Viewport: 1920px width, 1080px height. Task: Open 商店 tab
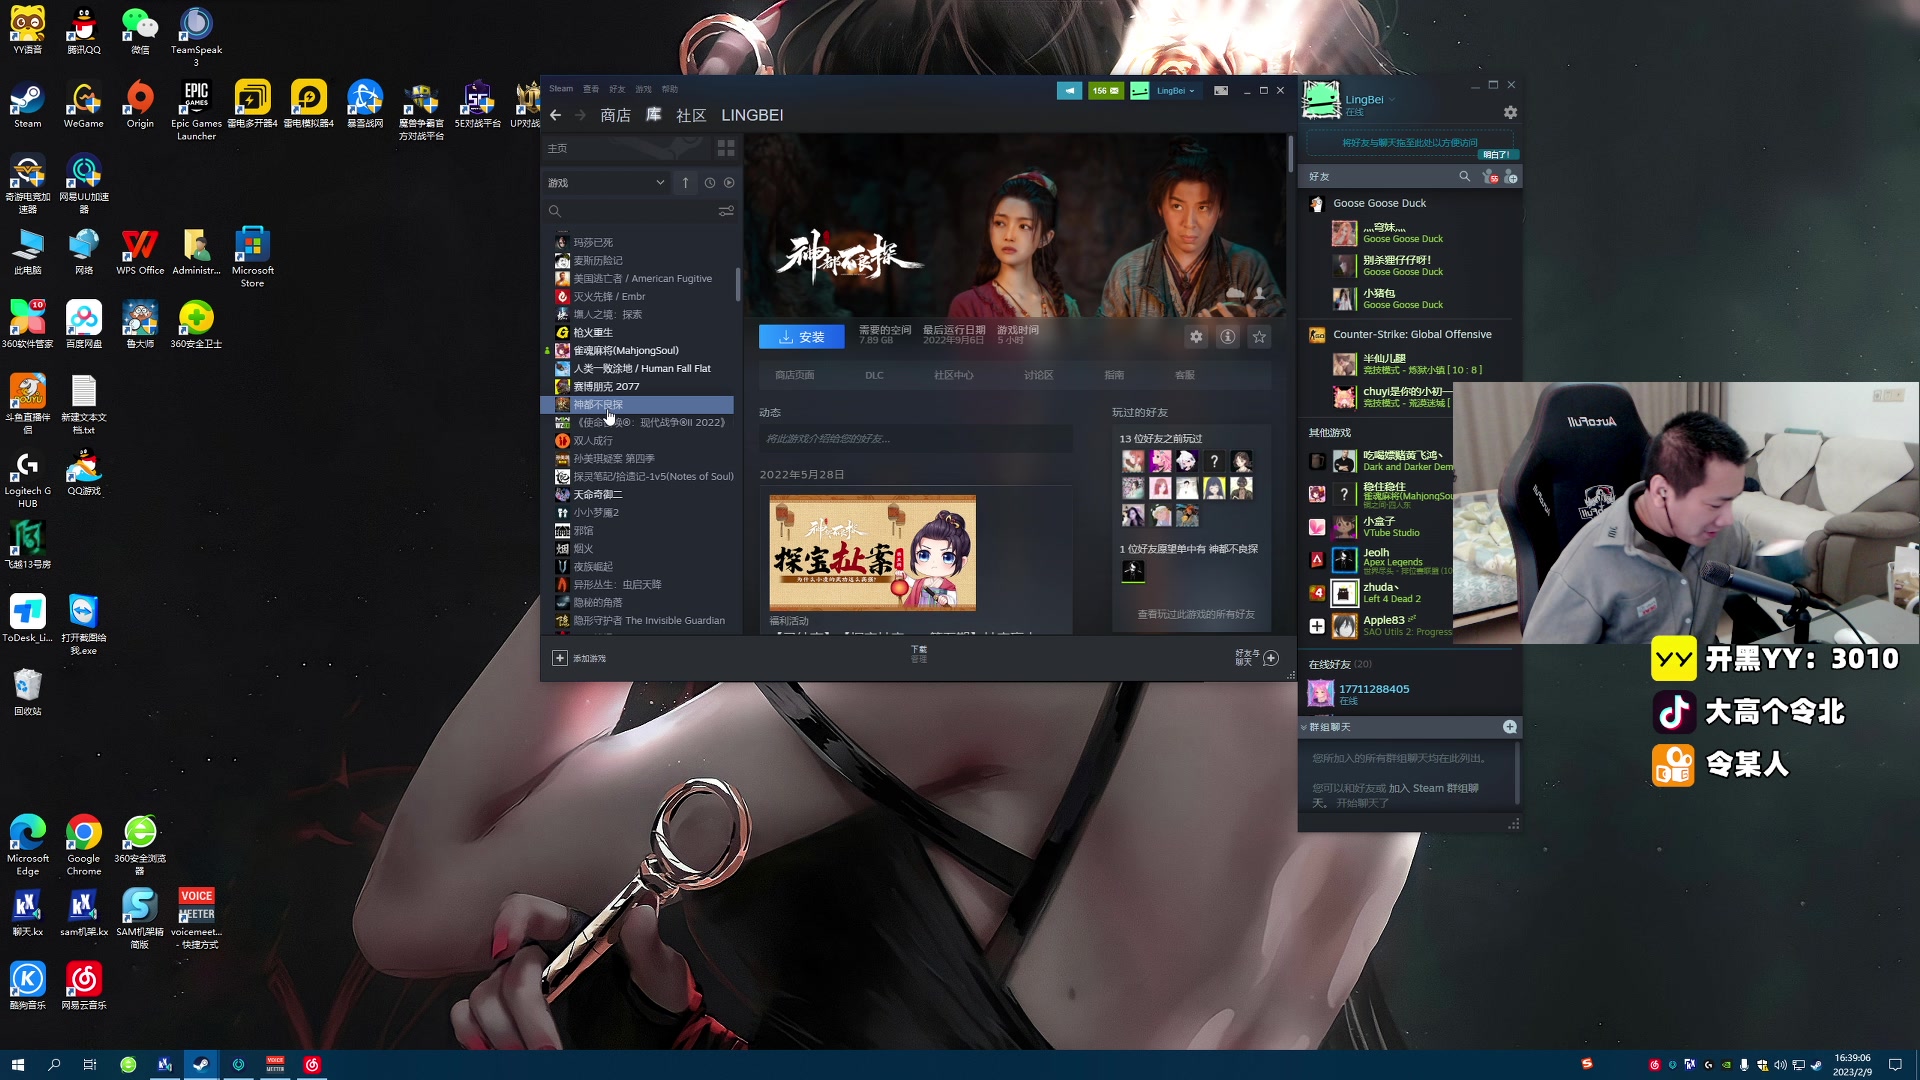[615, 115]
